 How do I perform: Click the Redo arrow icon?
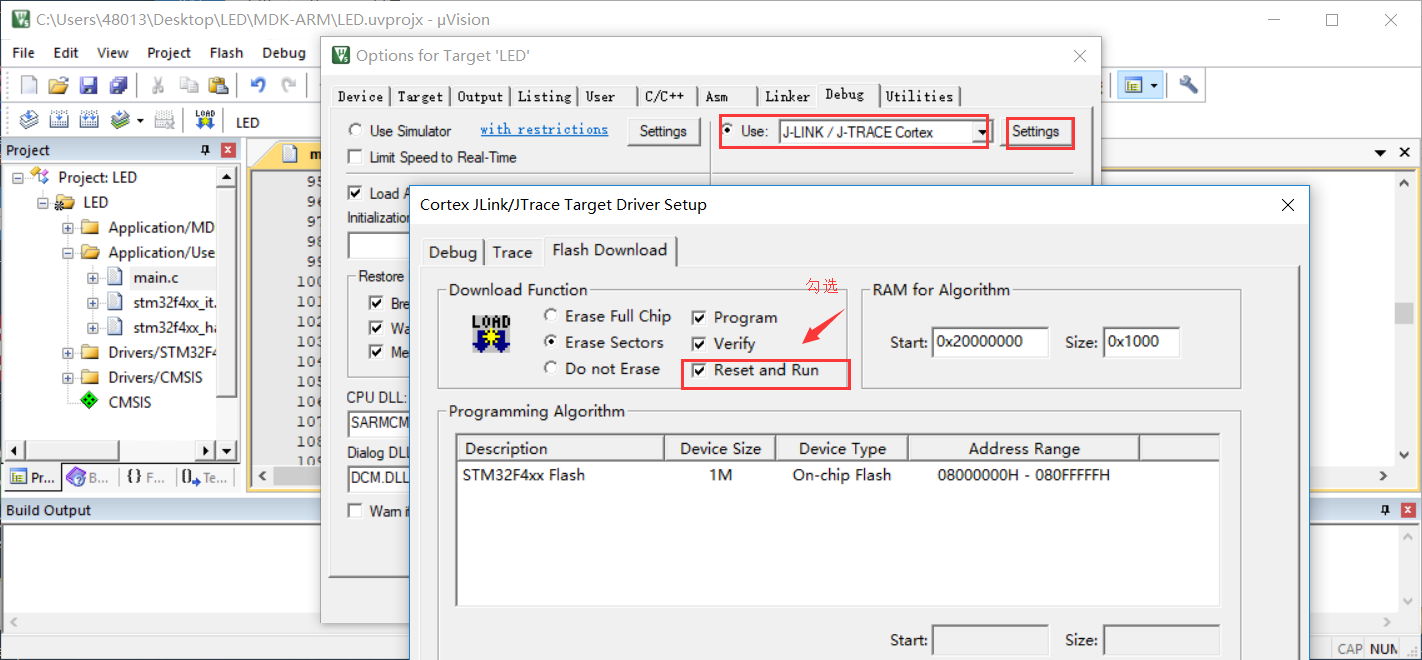(288, 86)
